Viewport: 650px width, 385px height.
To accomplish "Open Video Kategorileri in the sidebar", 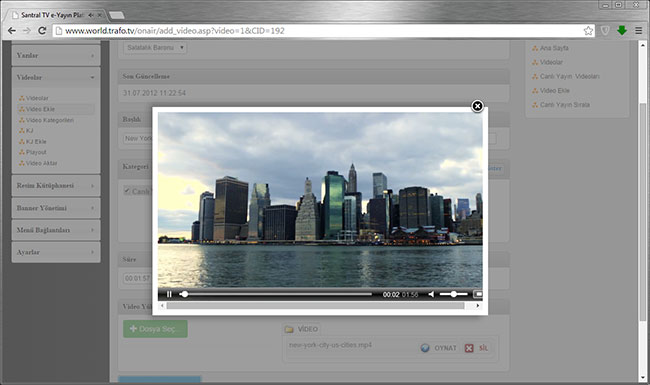I will coord(50,120).
